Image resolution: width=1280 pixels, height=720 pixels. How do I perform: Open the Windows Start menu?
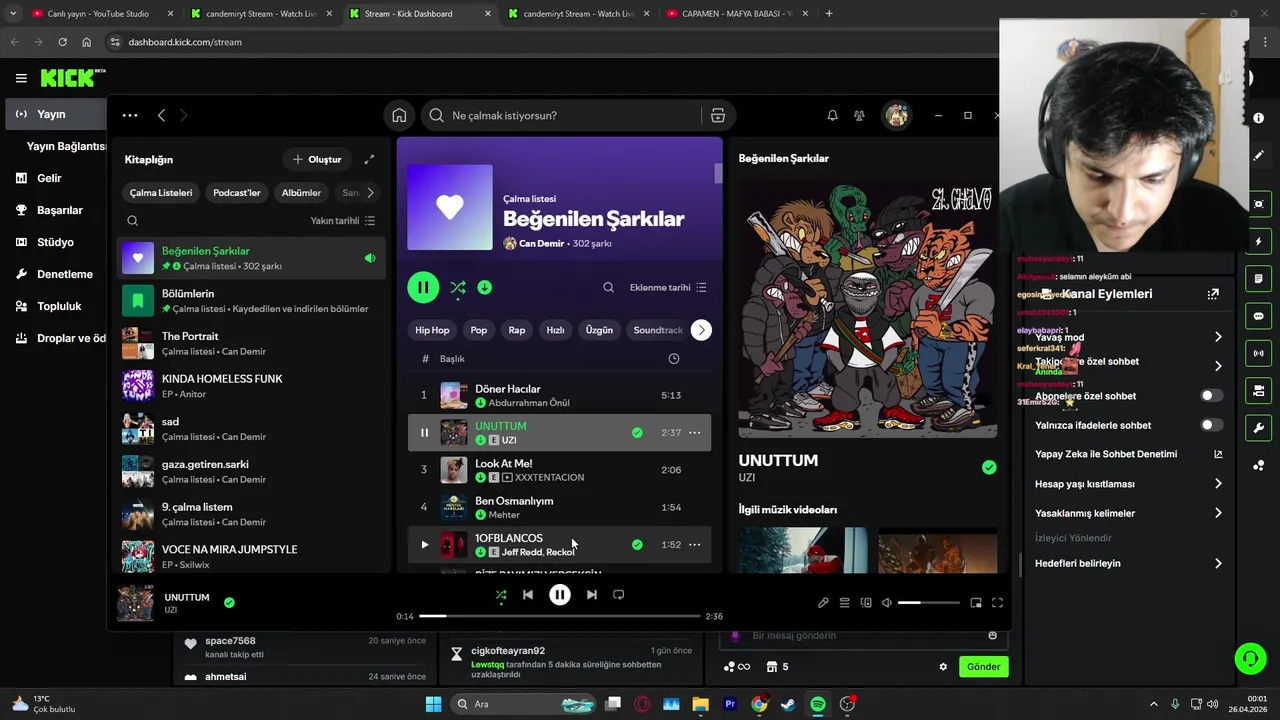(433, 704)
